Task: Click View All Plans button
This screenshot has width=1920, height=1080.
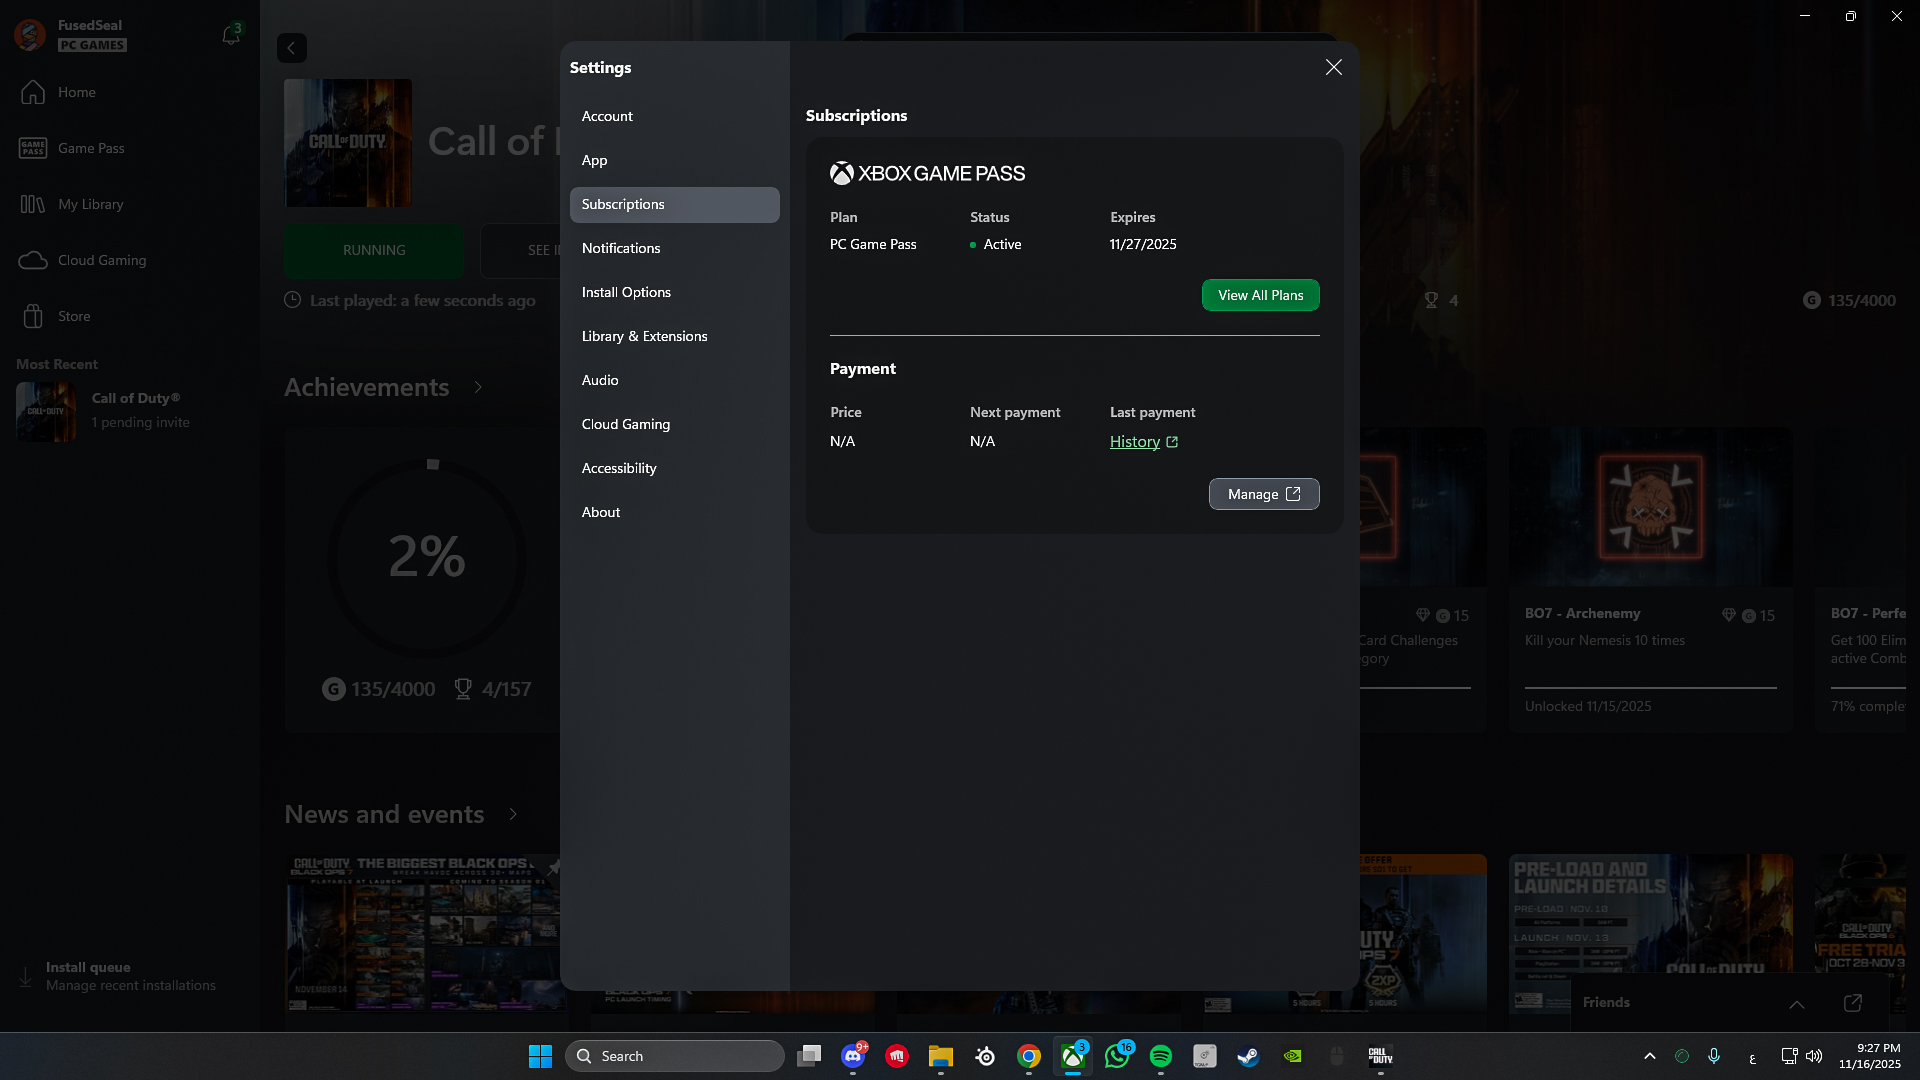Action: 1260,295
